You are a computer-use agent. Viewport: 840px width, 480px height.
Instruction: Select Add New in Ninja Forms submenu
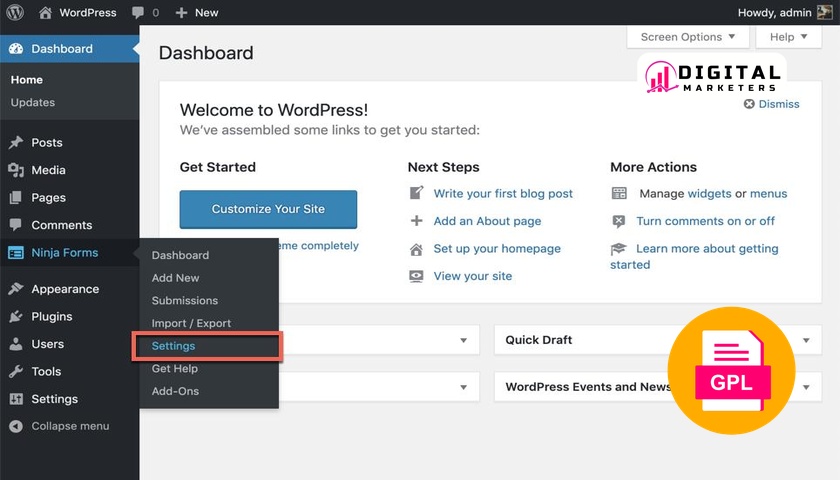point(175,278)
